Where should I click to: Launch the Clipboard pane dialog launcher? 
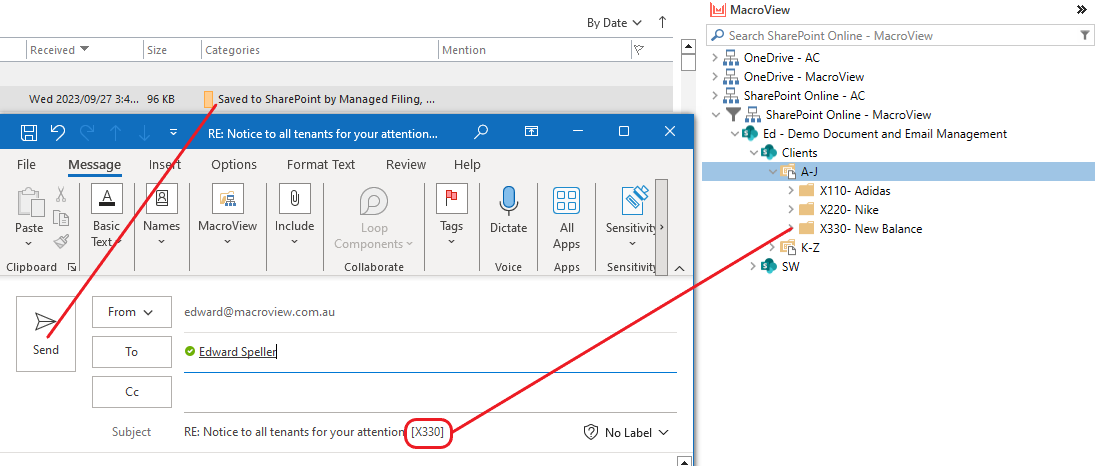click(x=71, y=267)
